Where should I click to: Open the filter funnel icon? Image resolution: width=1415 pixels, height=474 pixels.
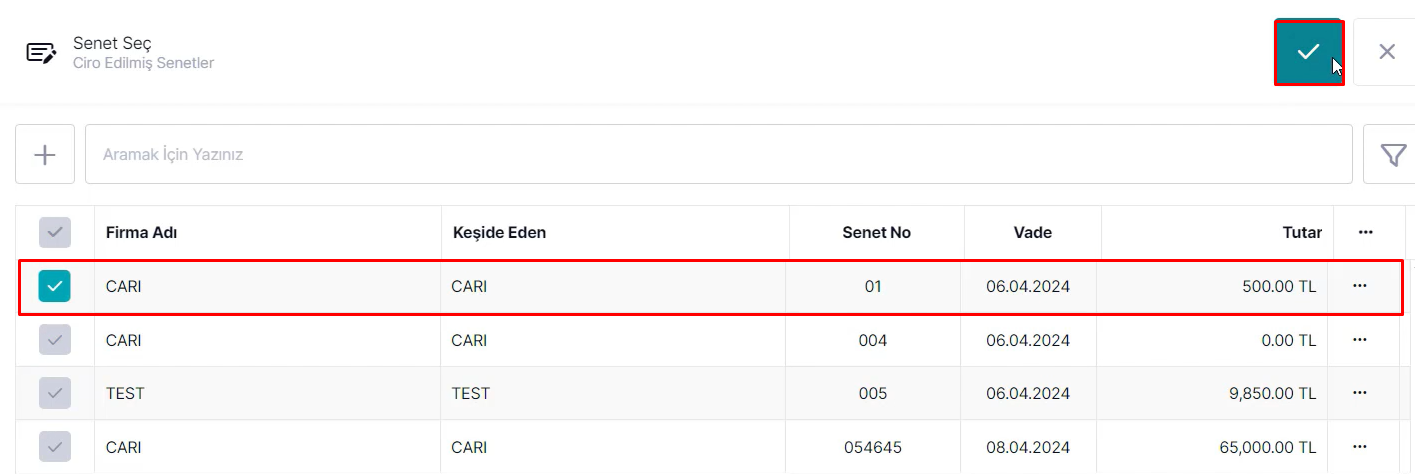[1392, 154]
